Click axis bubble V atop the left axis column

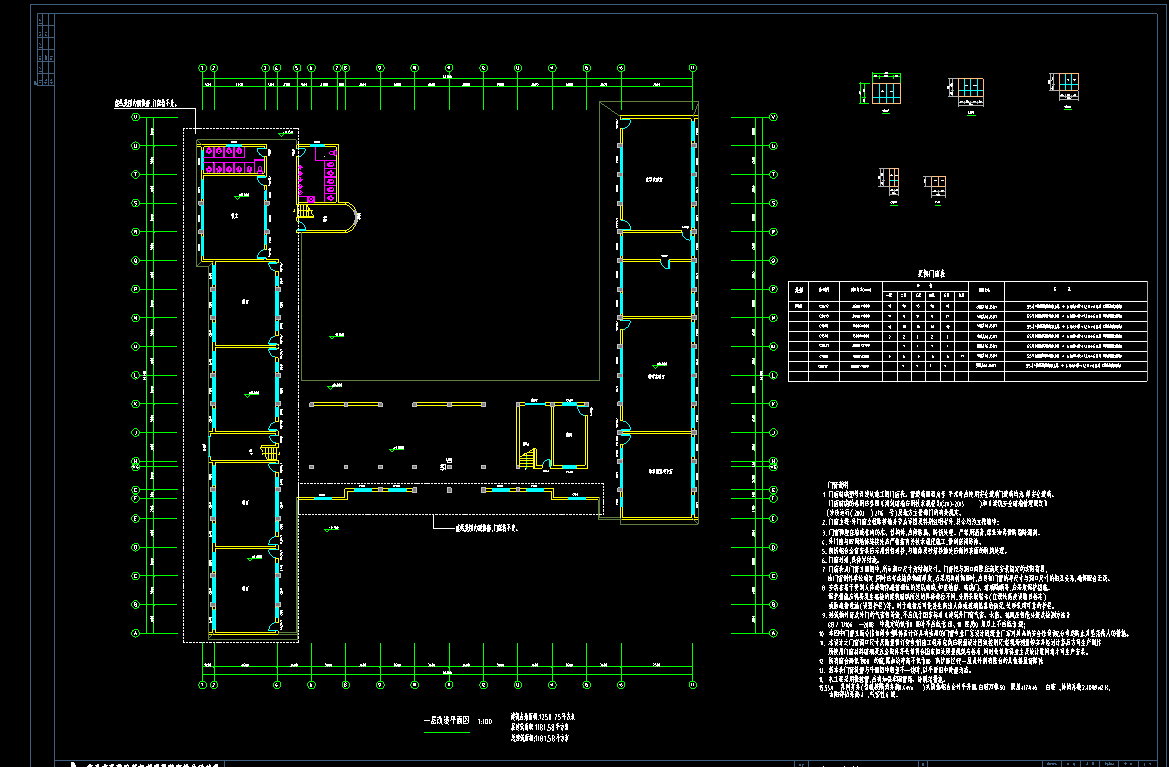click(x=136, y=117)
